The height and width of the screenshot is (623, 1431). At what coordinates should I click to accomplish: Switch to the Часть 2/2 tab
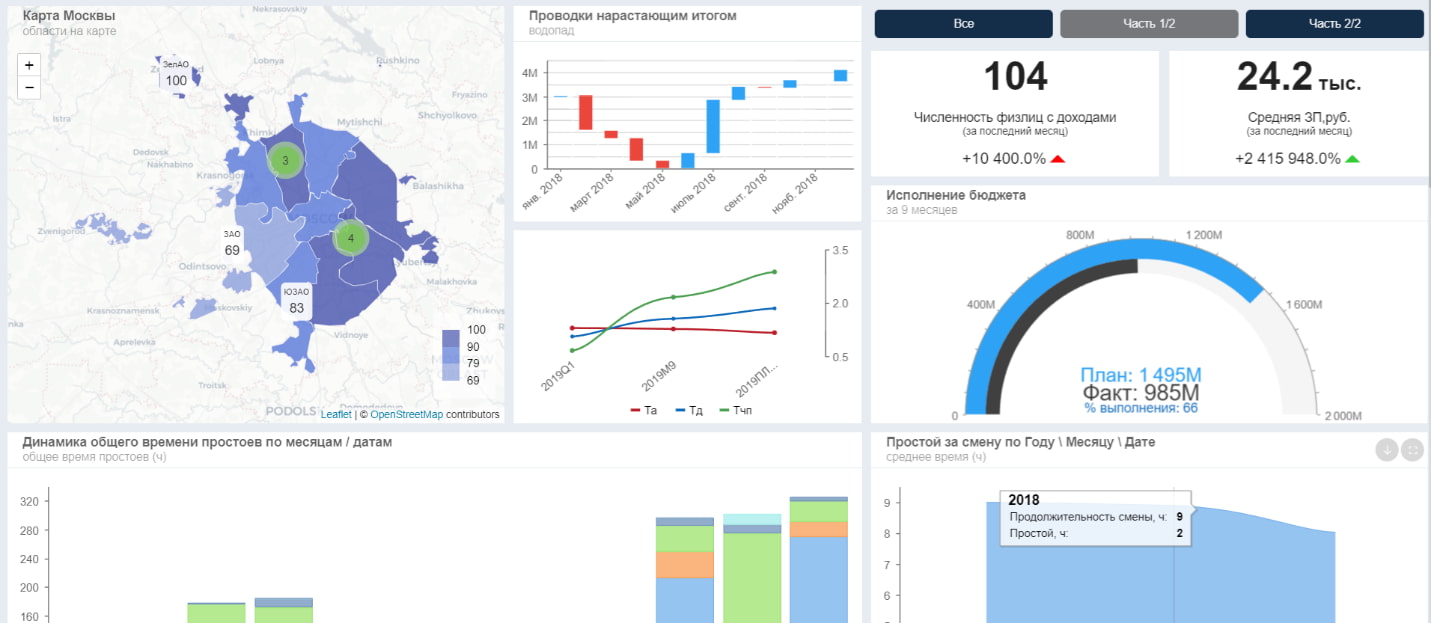pyautogui.click(x=1335, y=24)
